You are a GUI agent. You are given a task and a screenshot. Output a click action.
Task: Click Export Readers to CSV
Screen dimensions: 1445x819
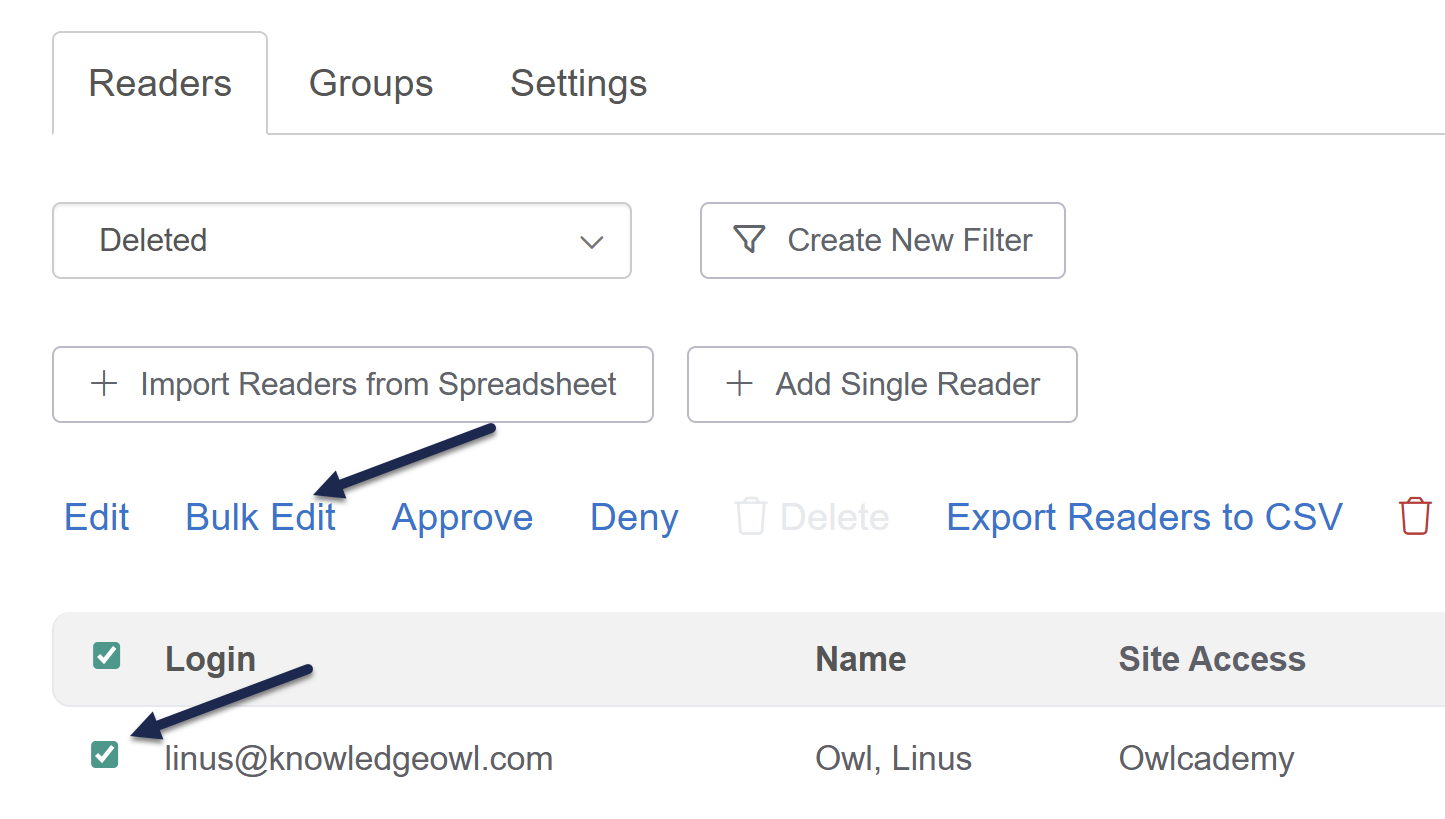[1144, 517]
